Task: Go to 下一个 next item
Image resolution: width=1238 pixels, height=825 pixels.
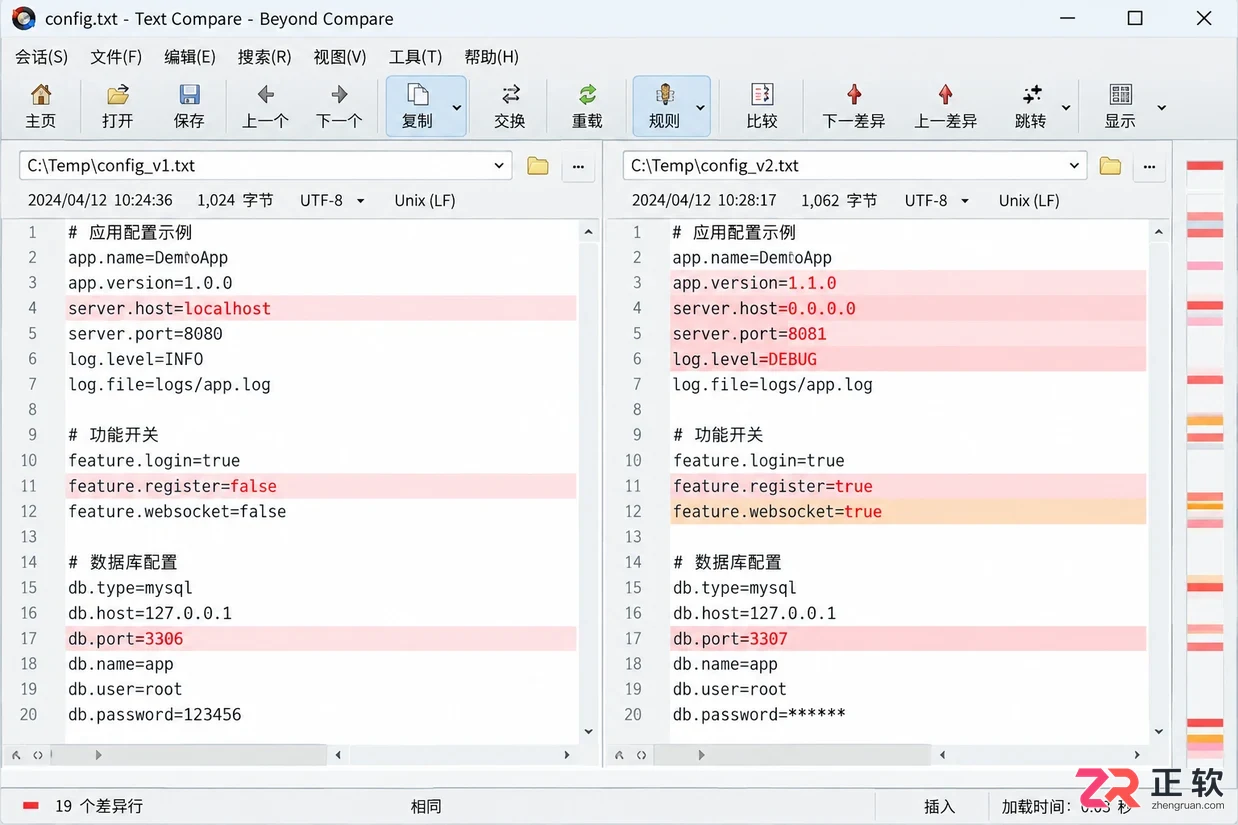Action: (x=339, y=106)
